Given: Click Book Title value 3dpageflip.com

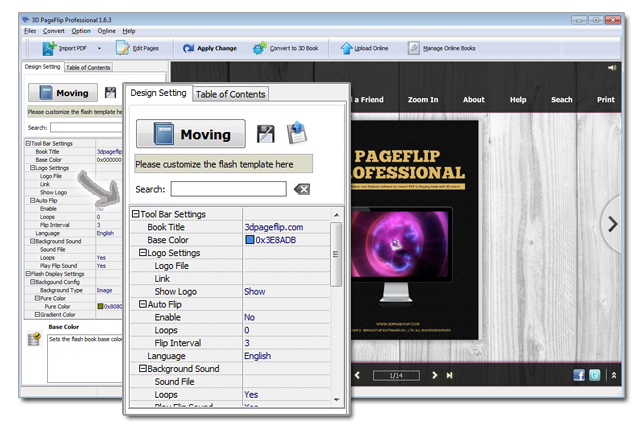Looking at the screenshot, I should coord(274,227).
